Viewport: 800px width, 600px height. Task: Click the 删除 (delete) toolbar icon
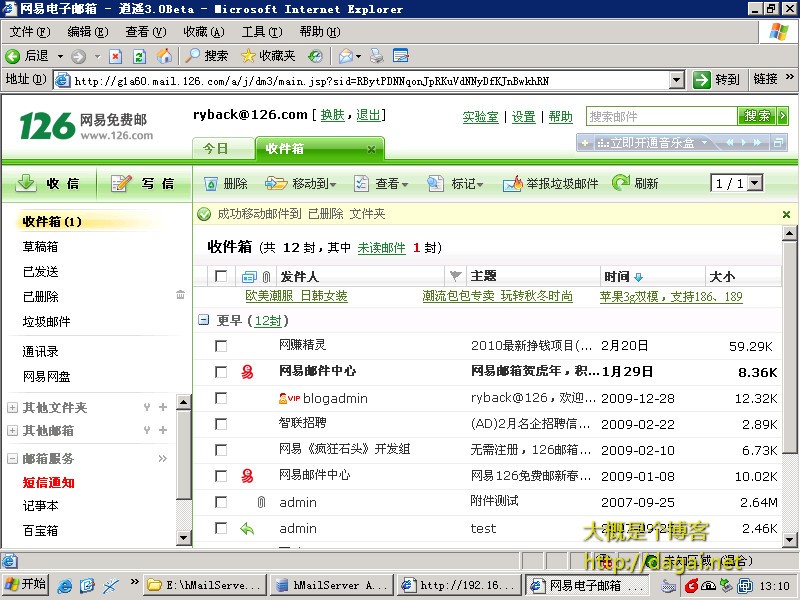pos(211,184)
